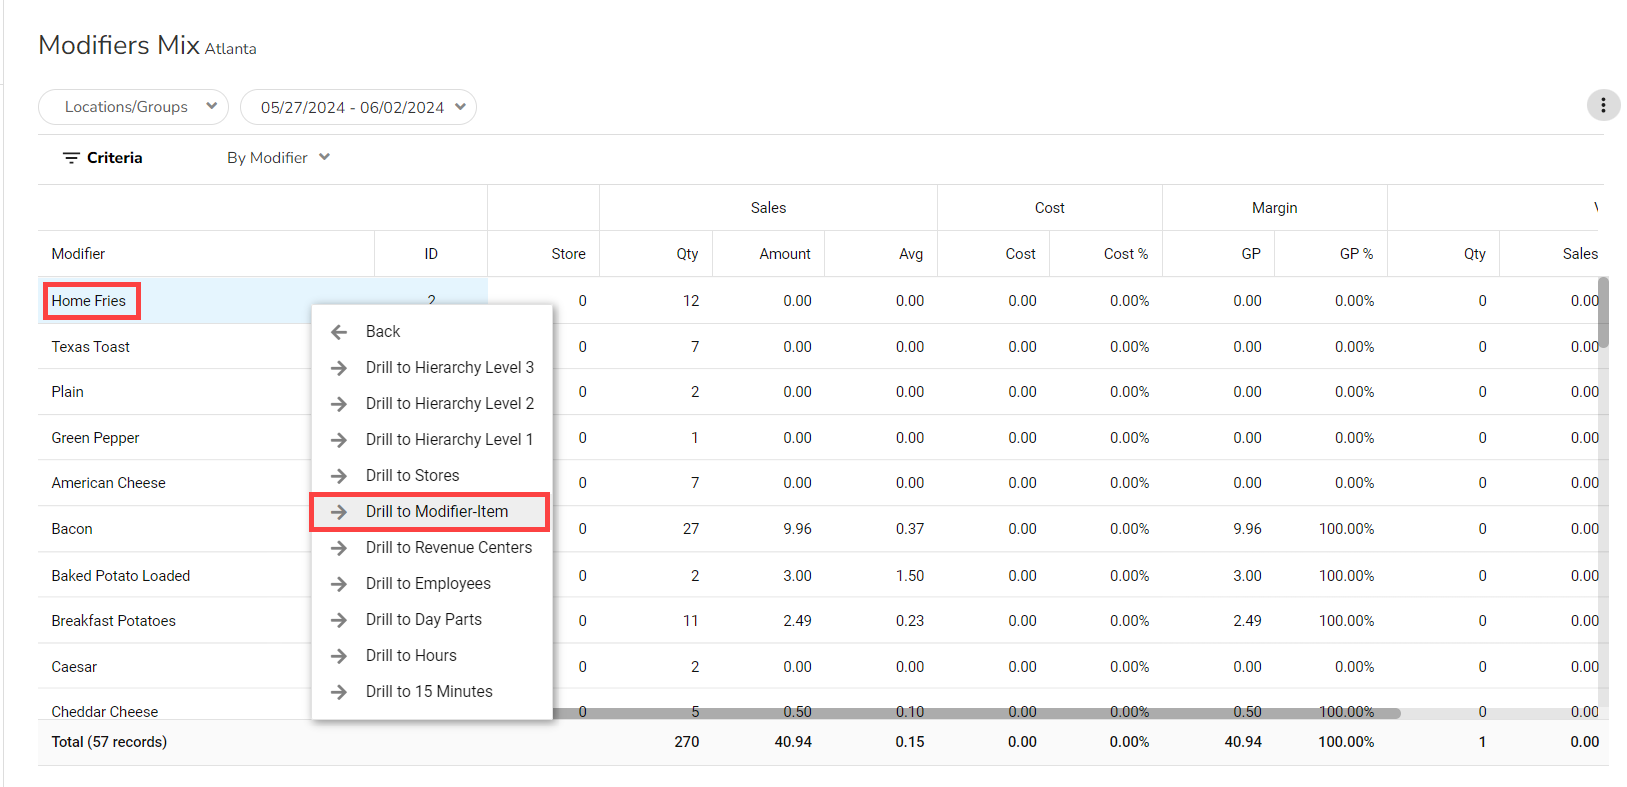Screen dimensions: 1627x787
Task: Click arrow icon beside Drill to Hours
Action: (339, 656)
